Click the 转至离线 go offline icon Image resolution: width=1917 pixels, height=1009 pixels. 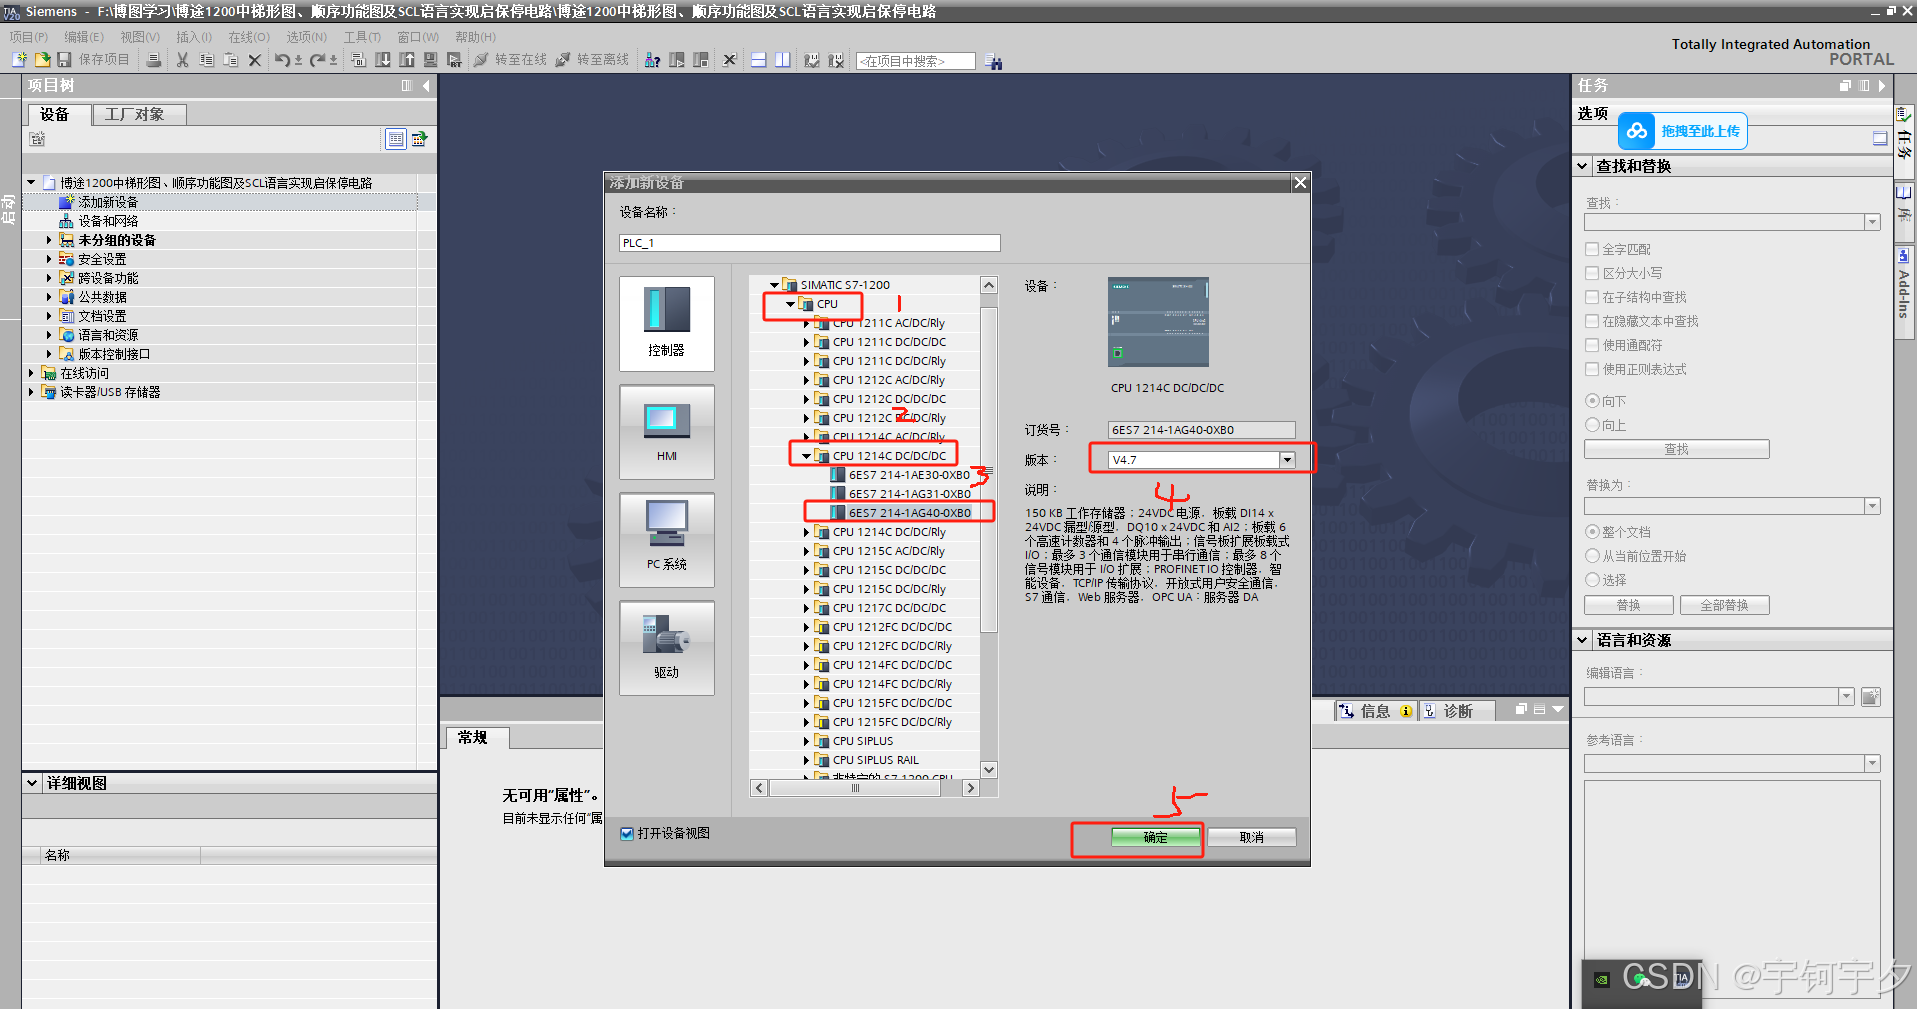tap(563, 60)
